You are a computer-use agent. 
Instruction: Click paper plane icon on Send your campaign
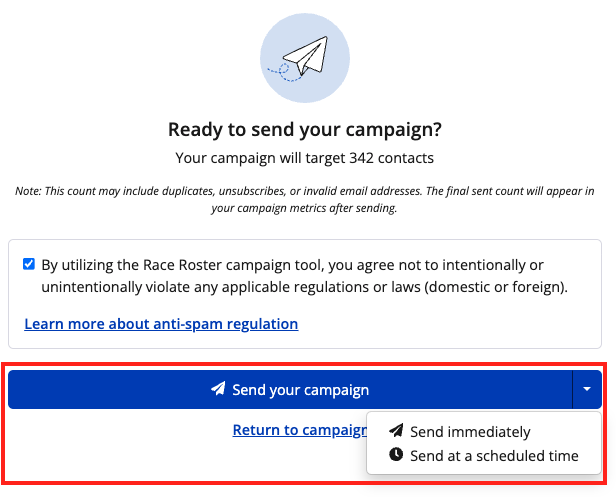(218, 390)
